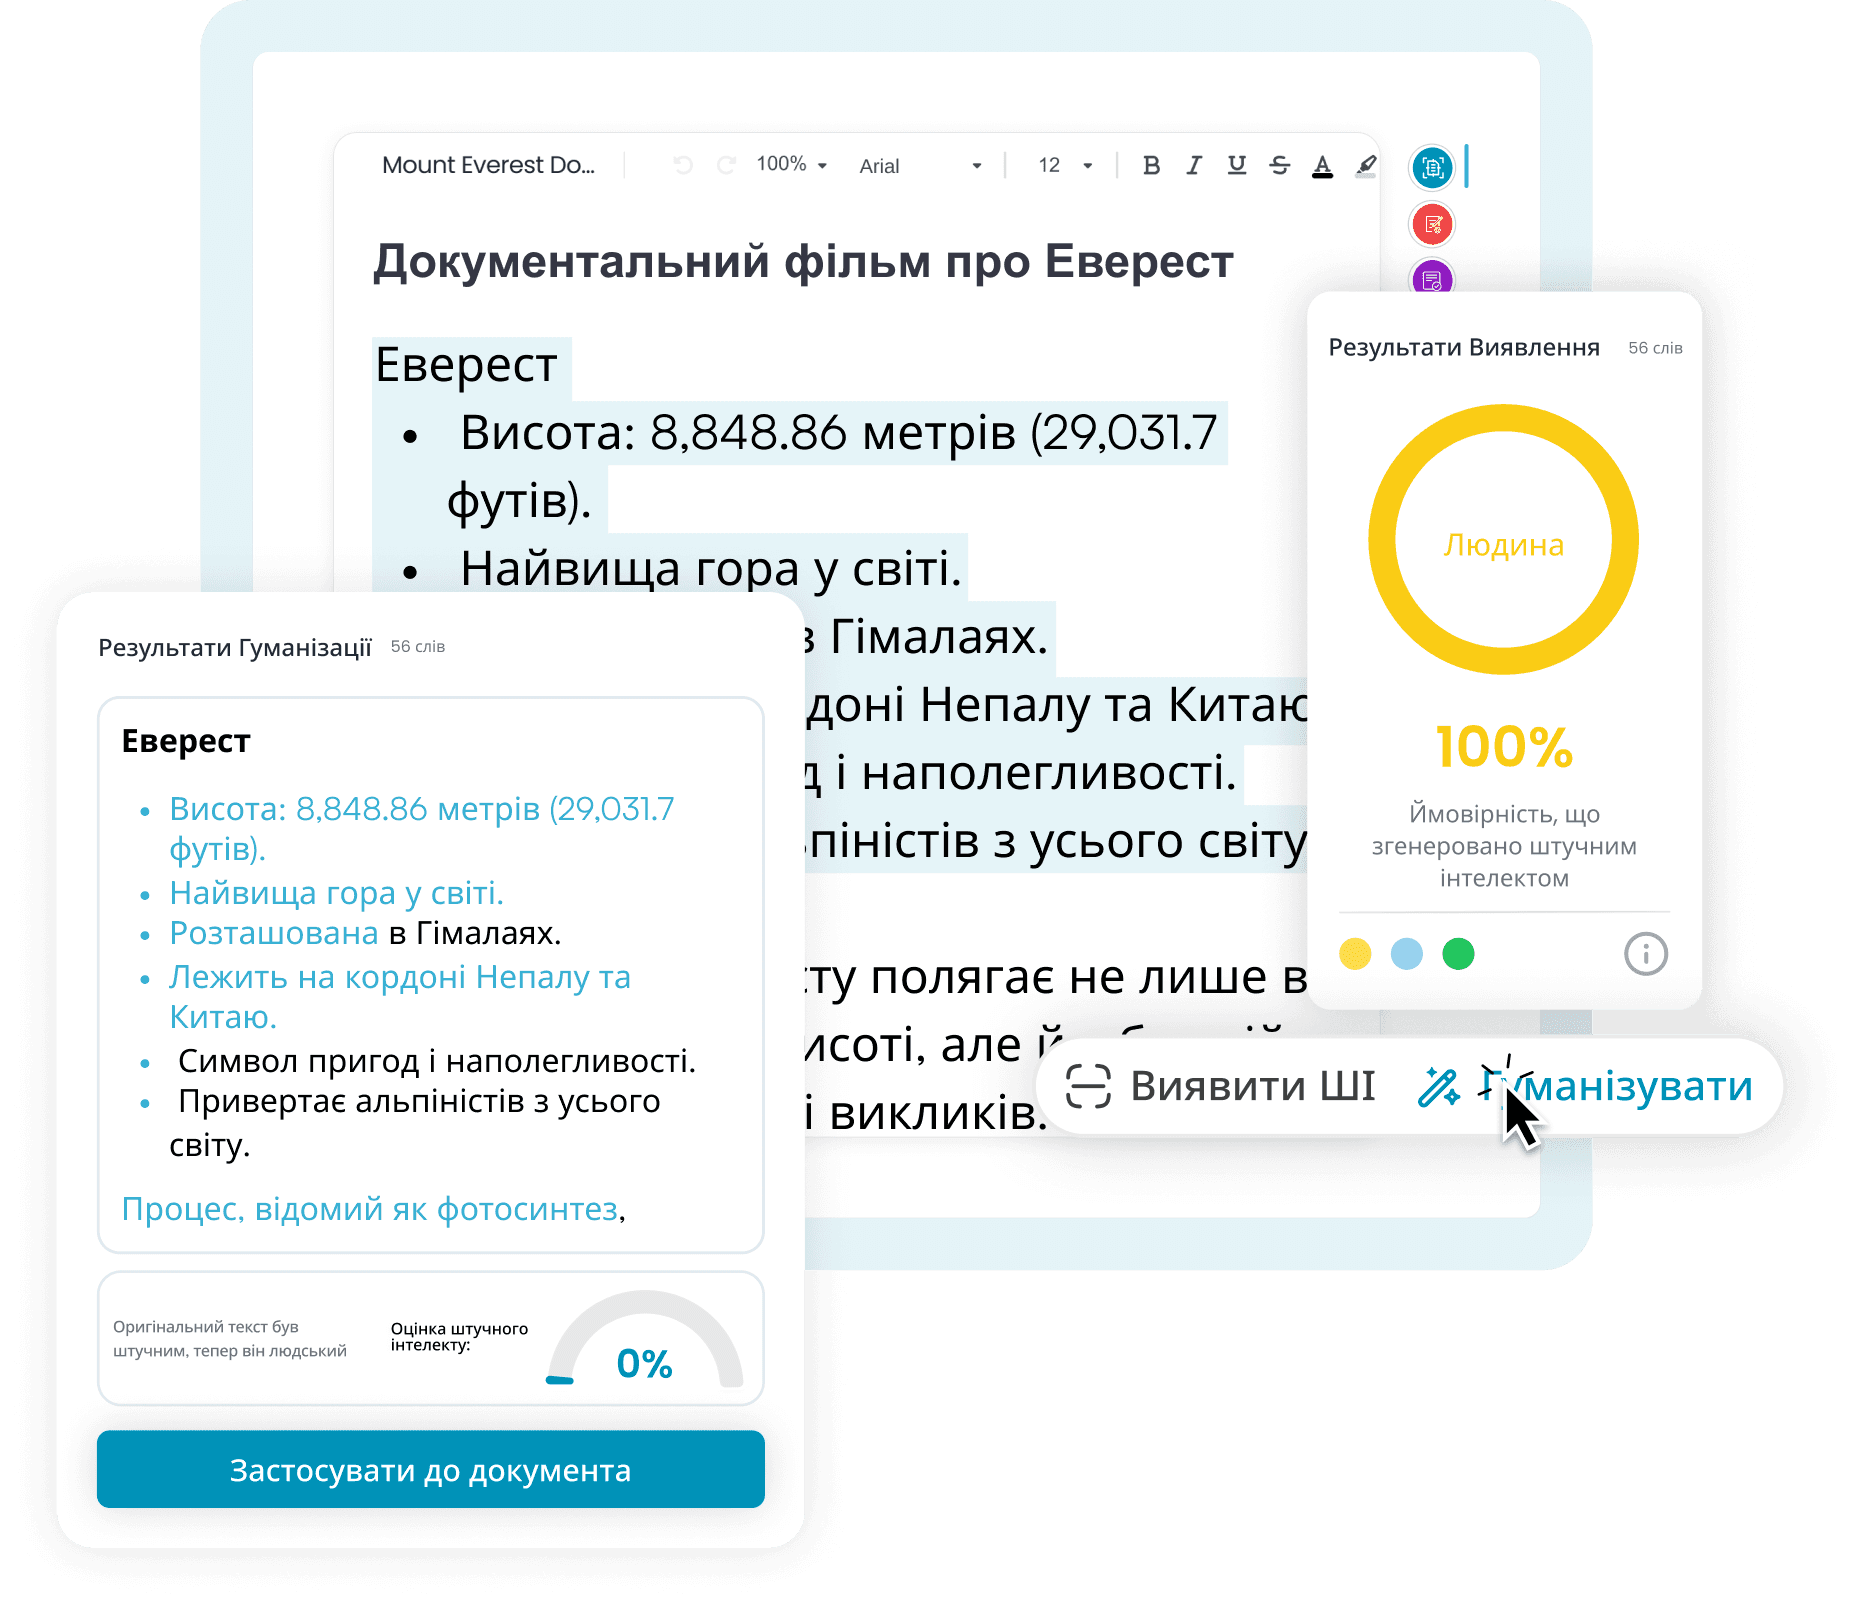Click Застосувати до документа button
This screenshot has width=1866, height=1605.
(x=431, y=1470)
